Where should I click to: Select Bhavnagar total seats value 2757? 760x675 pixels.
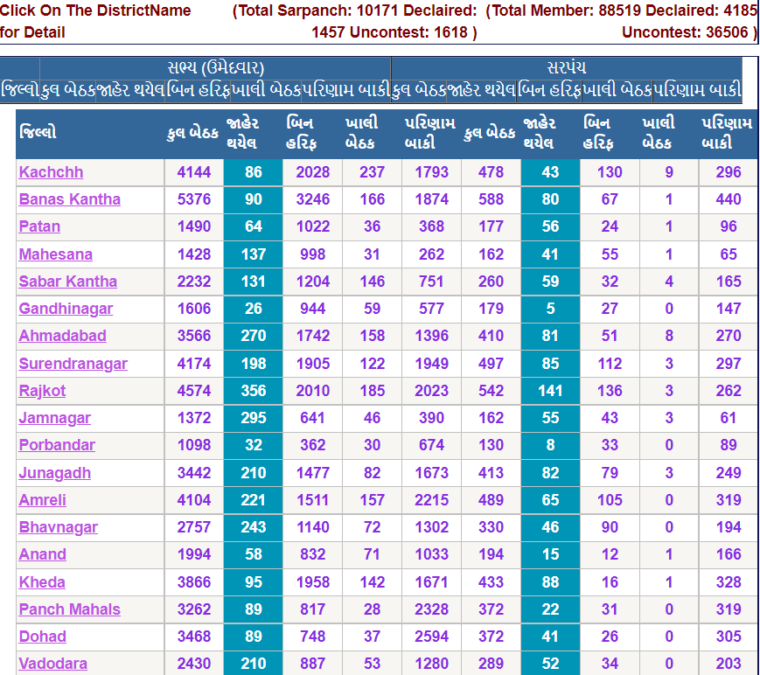point(194,527)
